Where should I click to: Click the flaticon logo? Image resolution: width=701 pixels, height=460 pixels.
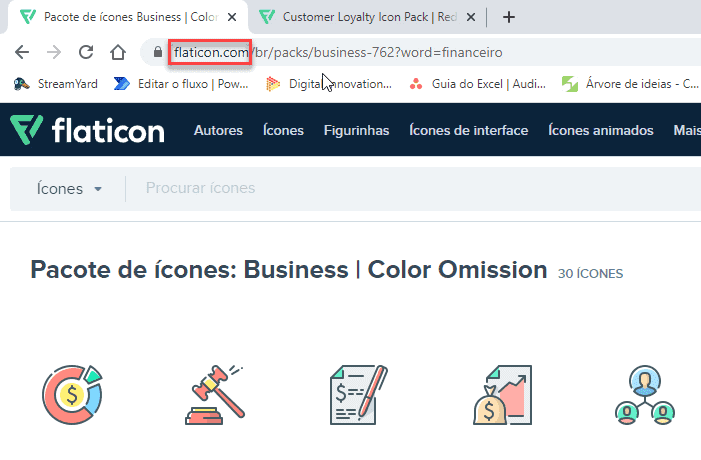click(x=87, y=130)
